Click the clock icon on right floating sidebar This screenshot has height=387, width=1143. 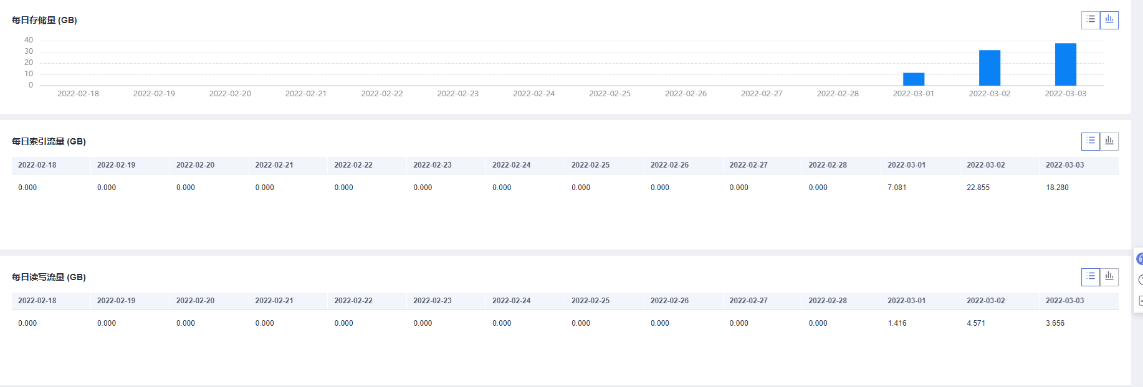tap(1139, 280)
